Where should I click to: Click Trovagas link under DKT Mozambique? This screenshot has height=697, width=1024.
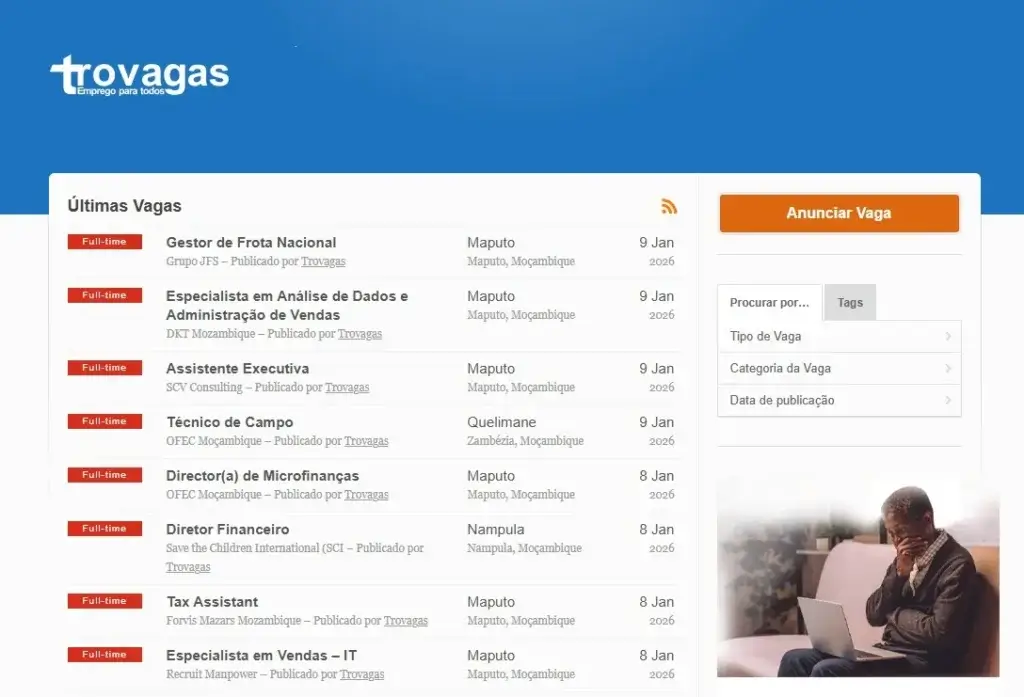(x=360, y=334)
